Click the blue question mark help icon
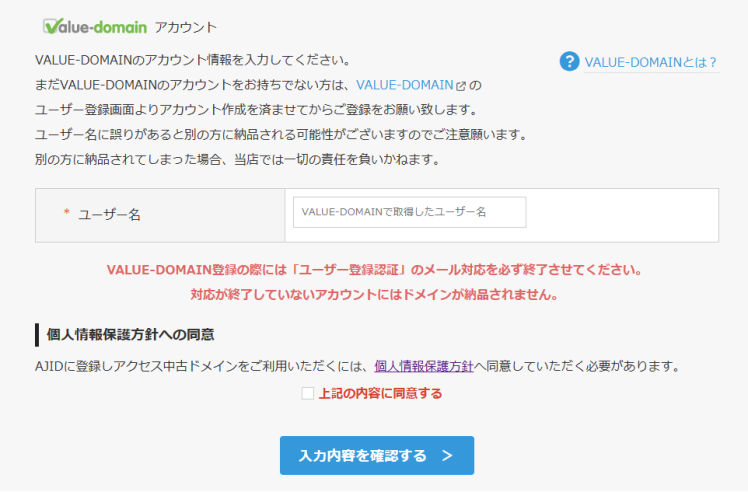The image size is (748, 492). click(x=569, y=62)
